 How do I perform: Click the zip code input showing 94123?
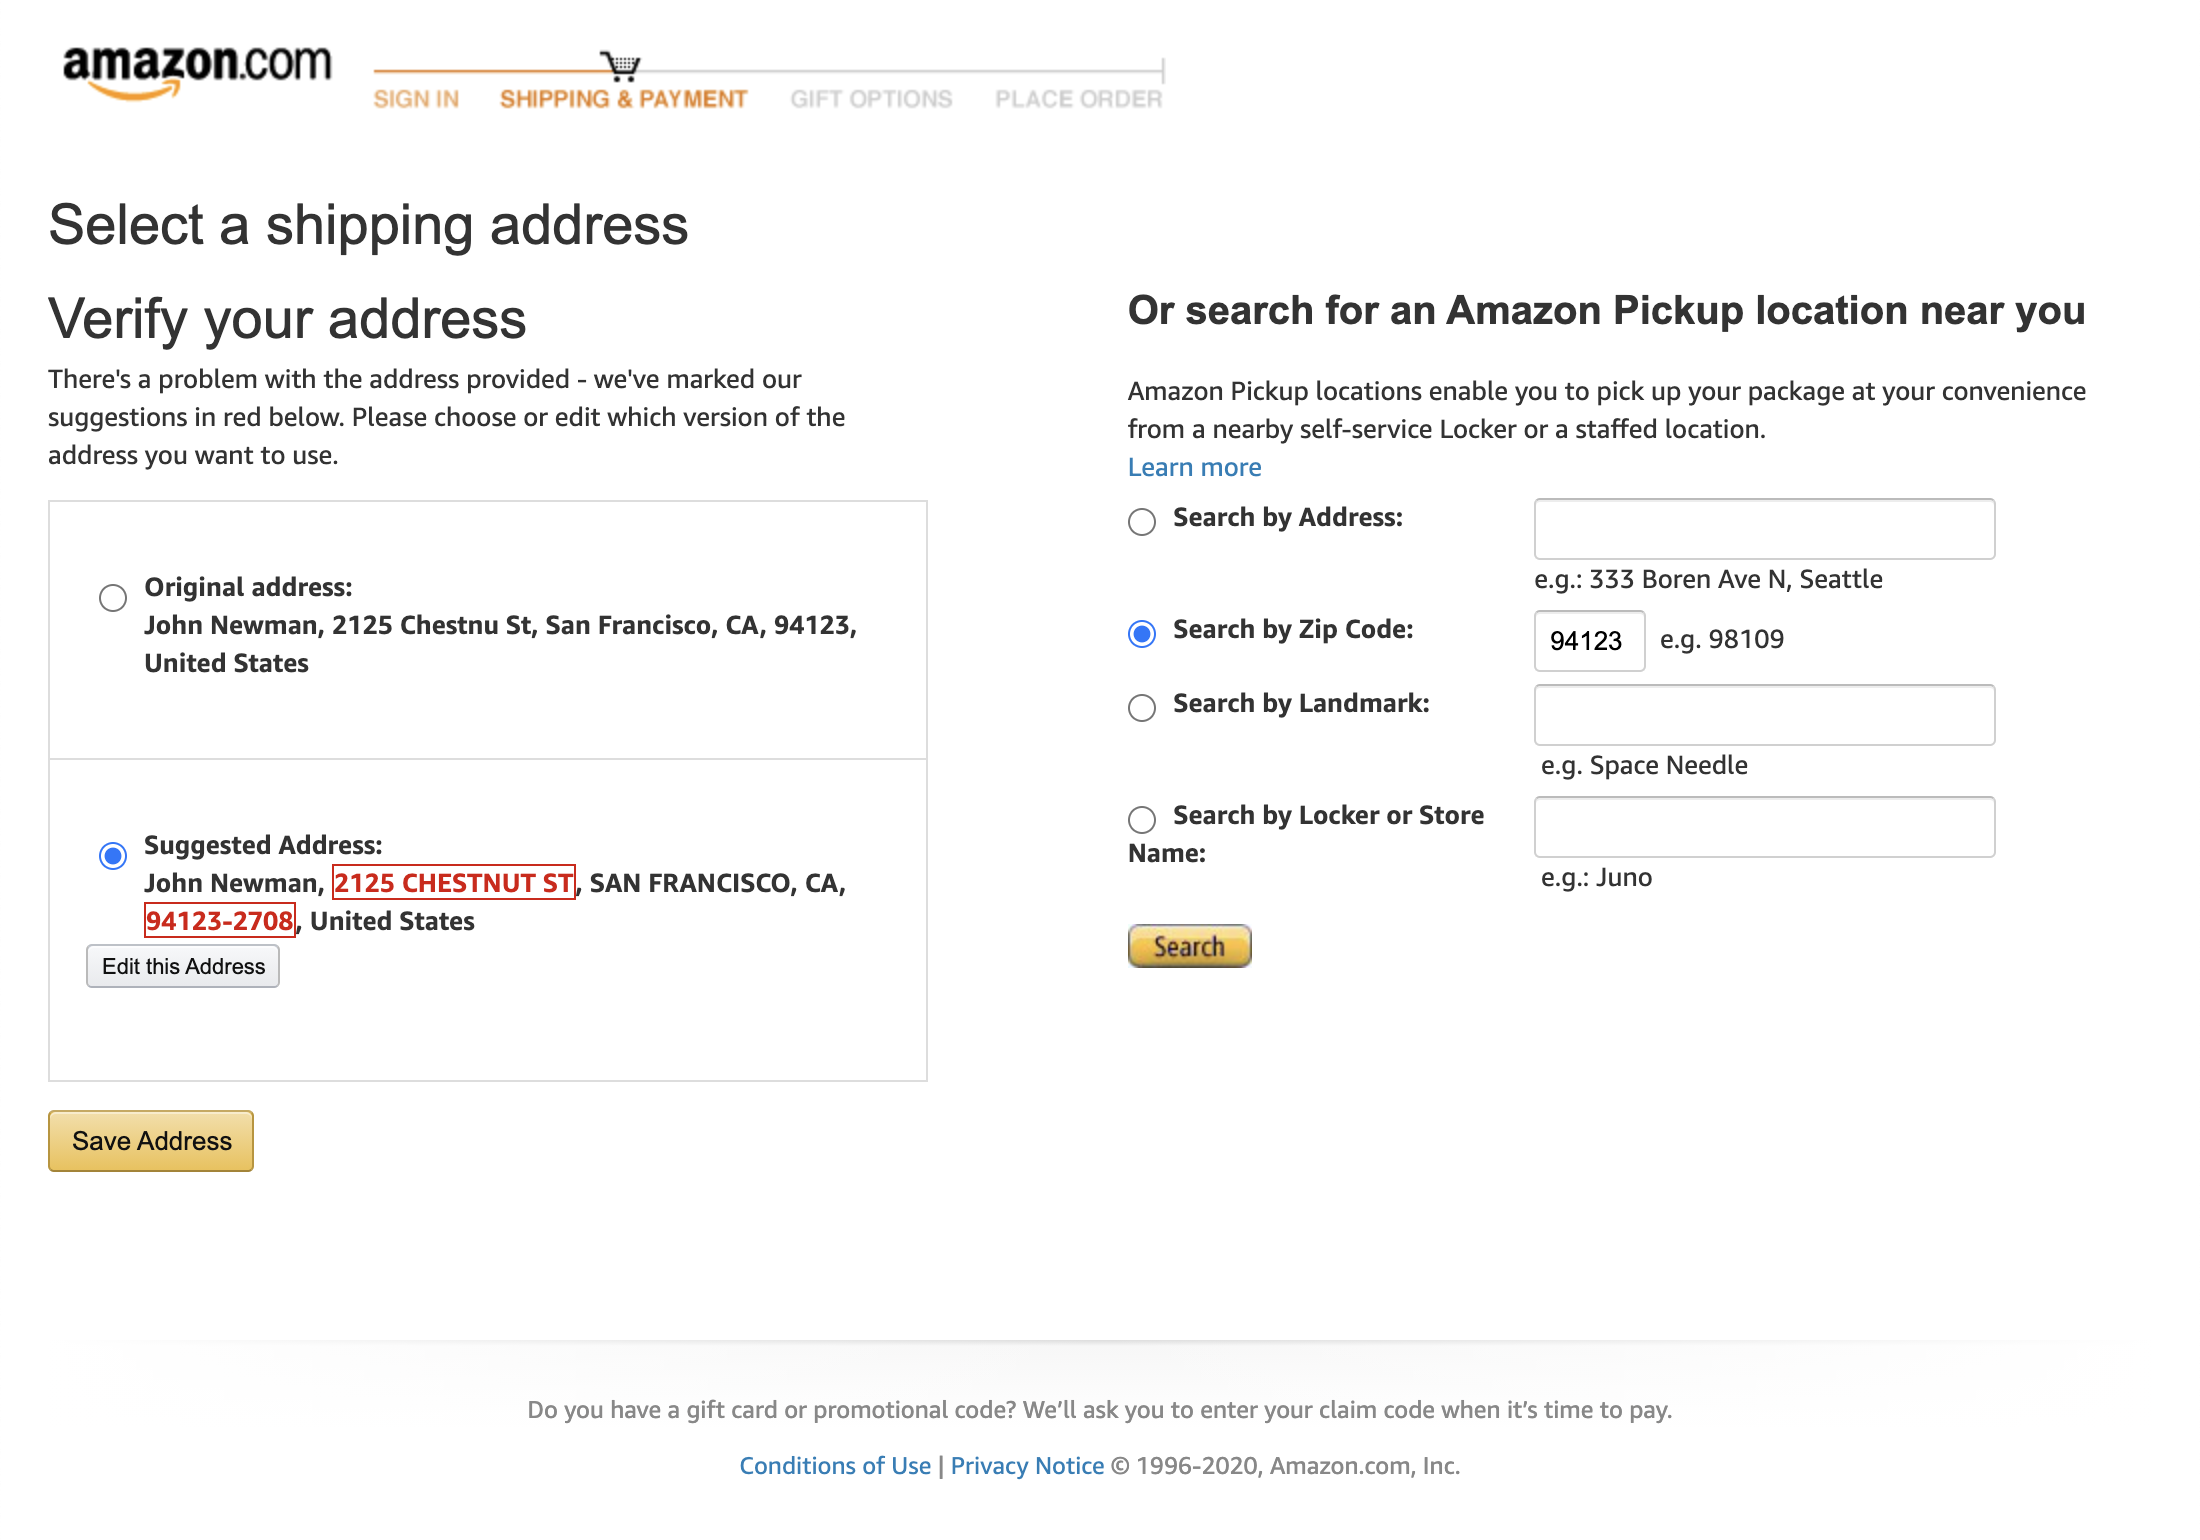[1589, 641]
